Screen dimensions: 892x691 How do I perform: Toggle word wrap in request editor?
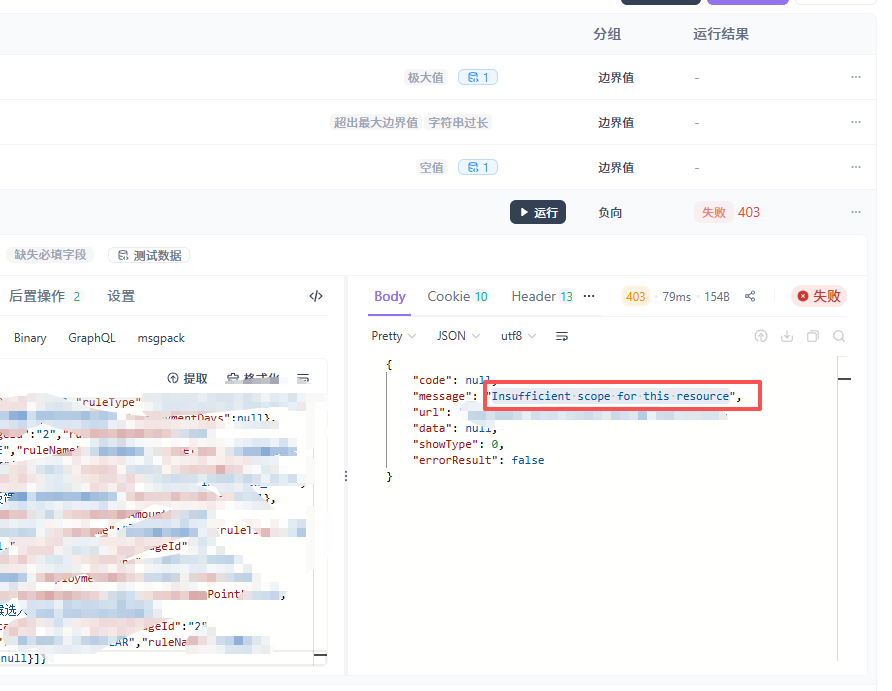[303, 379]
